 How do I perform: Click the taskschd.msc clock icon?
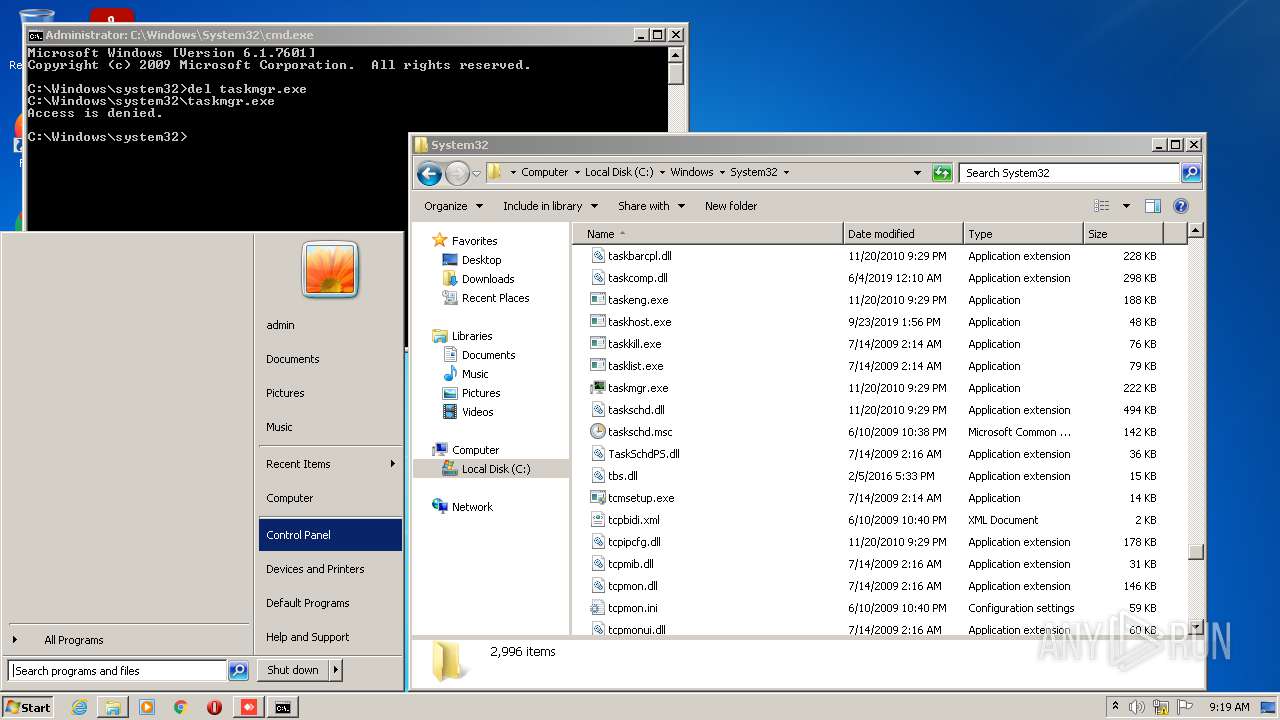[x=598, y=432]
